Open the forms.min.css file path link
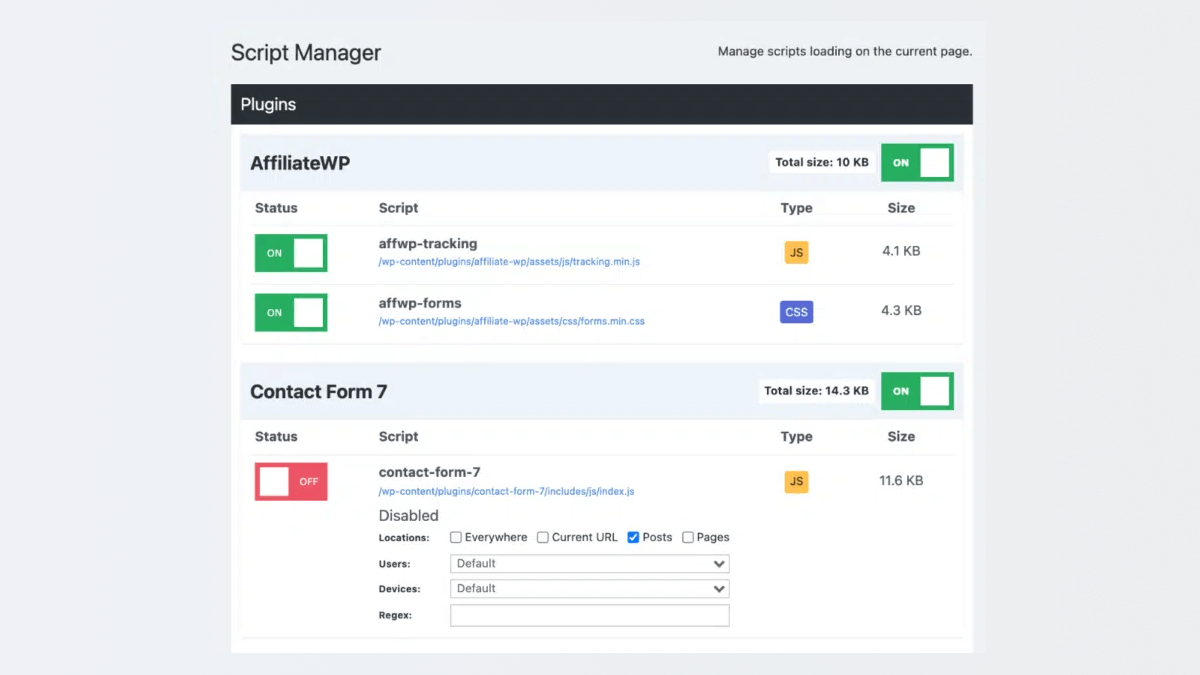1200x675 pixels. pos(511,322)
